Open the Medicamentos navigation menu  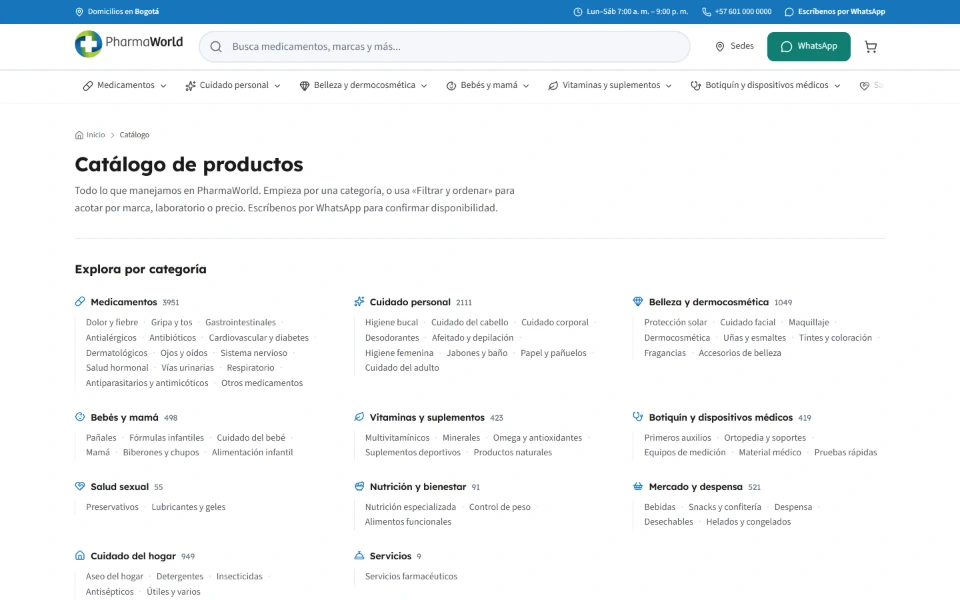click(125, 86)
